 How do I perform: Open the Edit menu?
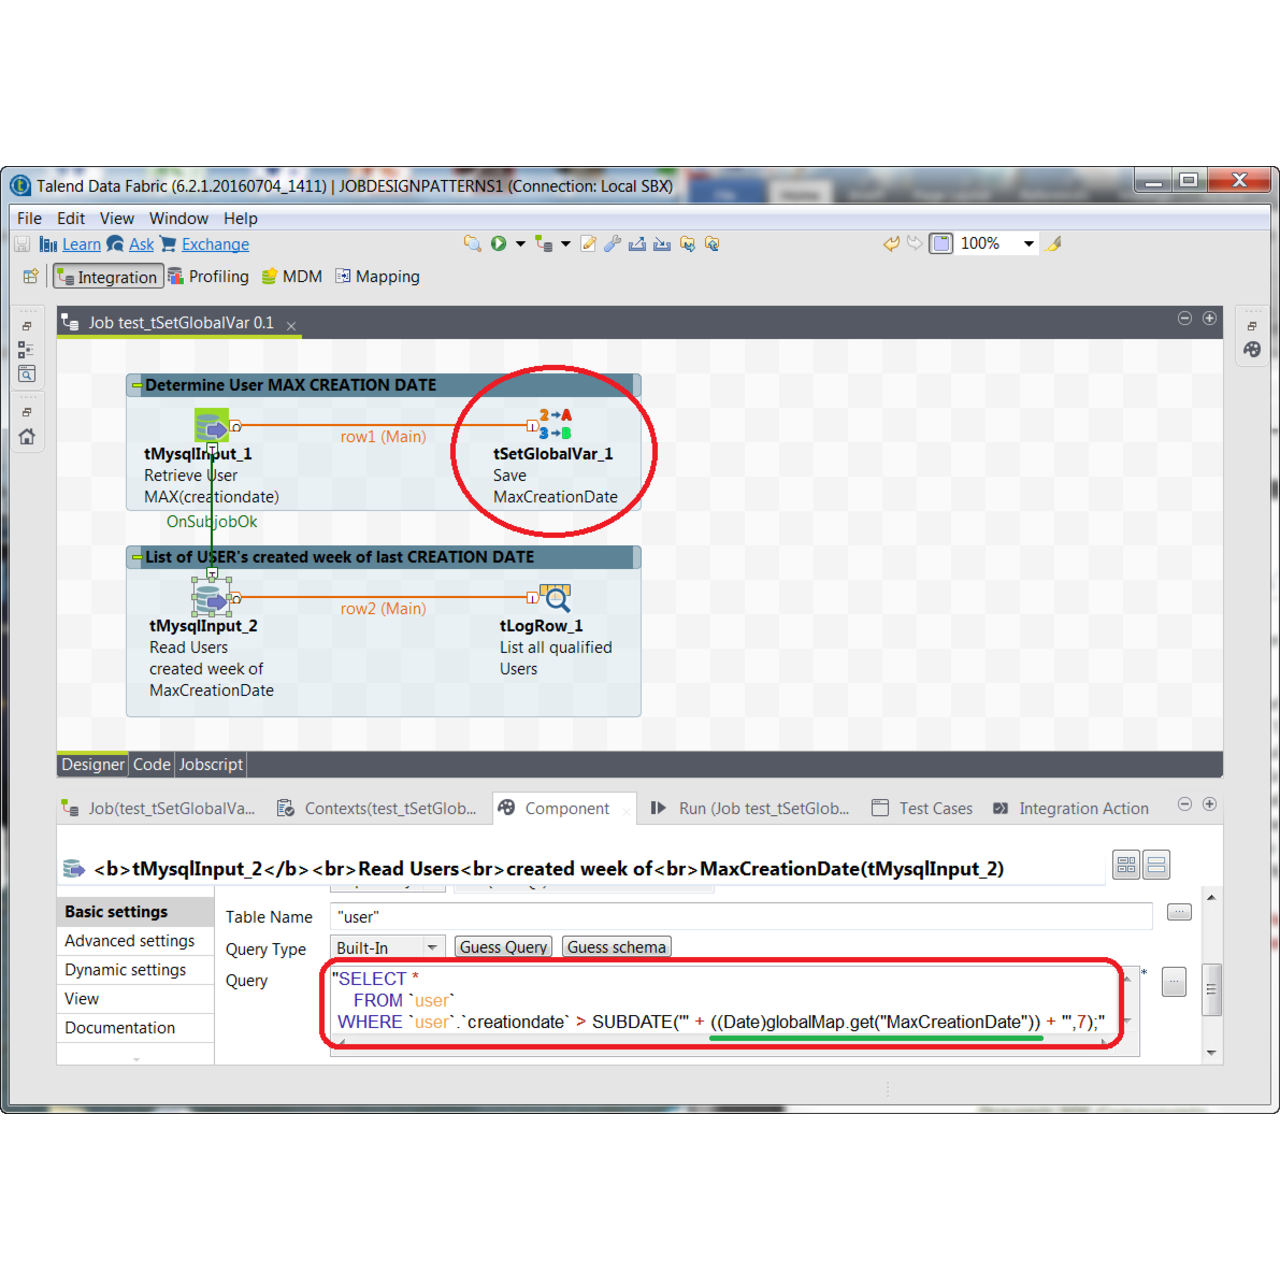click(70, 218)
